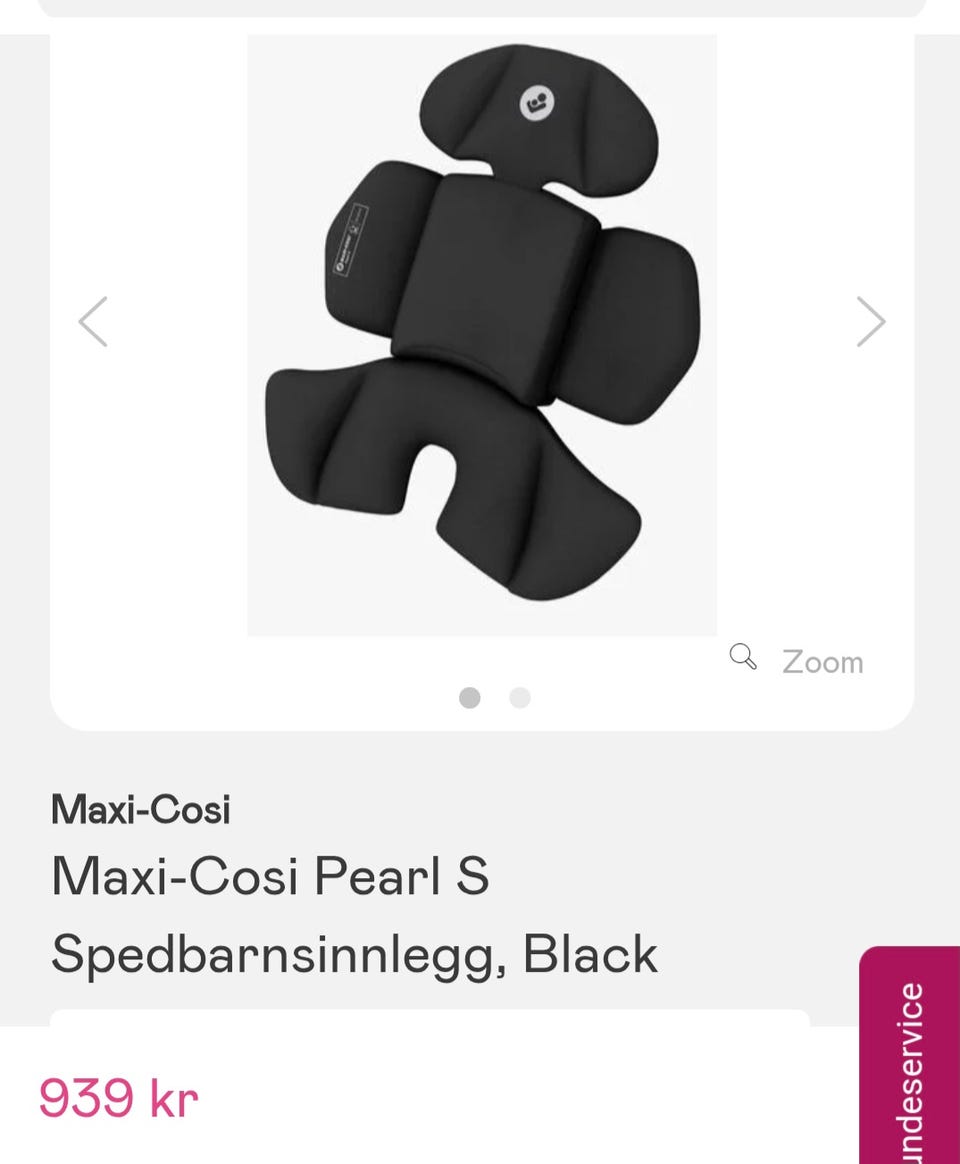Open the Kundeservice side tab
This screenshot has width=960, height=1164.
(x=910, y=1055)
